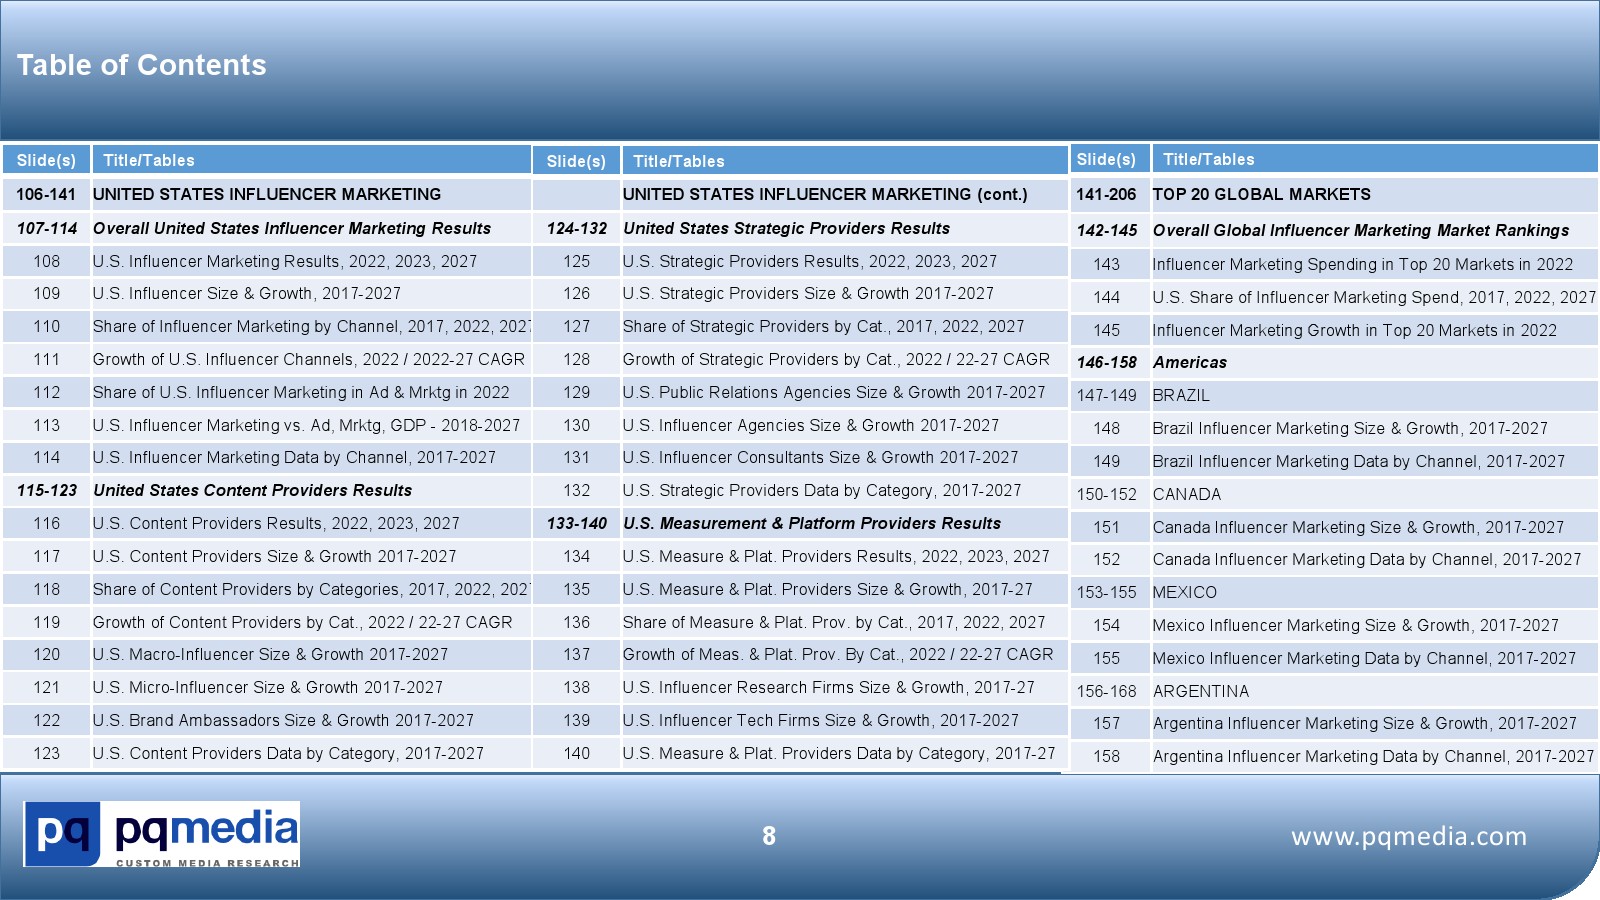Open U.S. Public Relations Agencies Size entry
The image size is (1600, 900).
[833, 392]
